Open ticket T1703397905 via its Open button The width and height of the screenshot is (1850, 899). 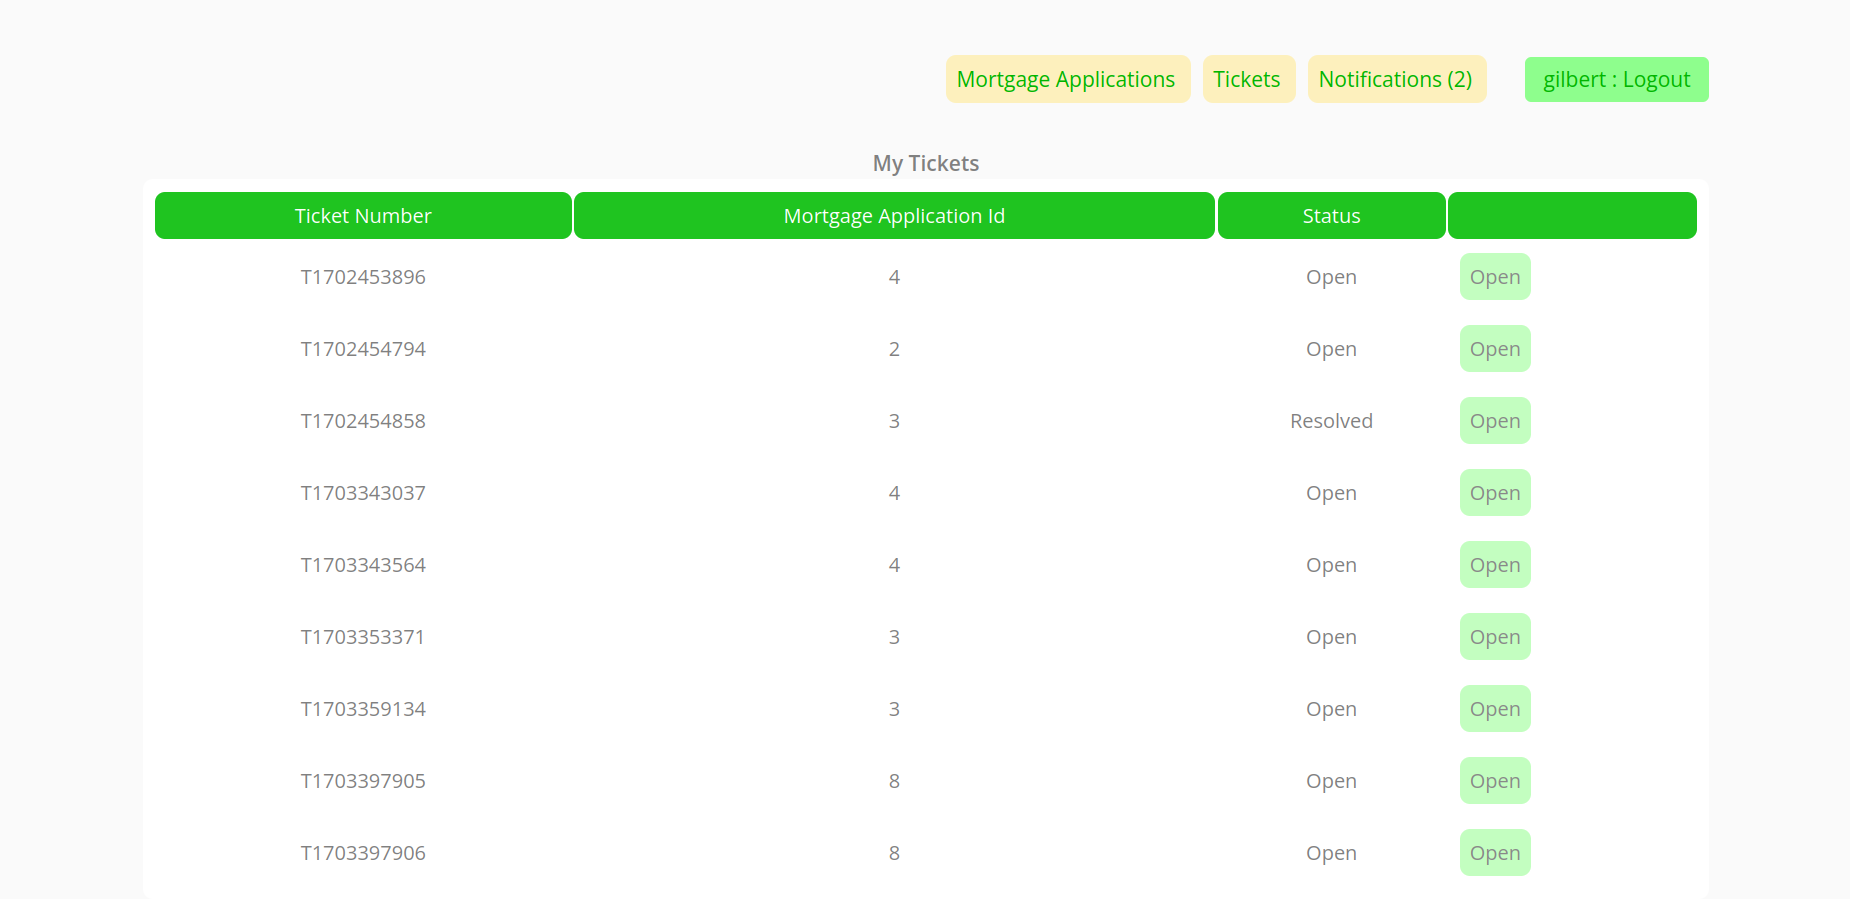1495,781
